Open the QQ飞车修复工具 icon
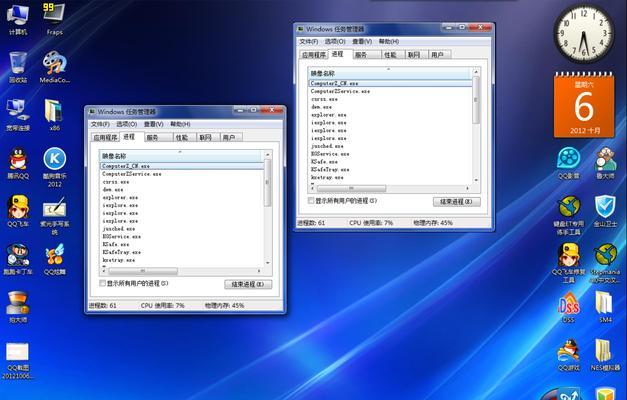This screenshot has width=627, height=400. 569,263
